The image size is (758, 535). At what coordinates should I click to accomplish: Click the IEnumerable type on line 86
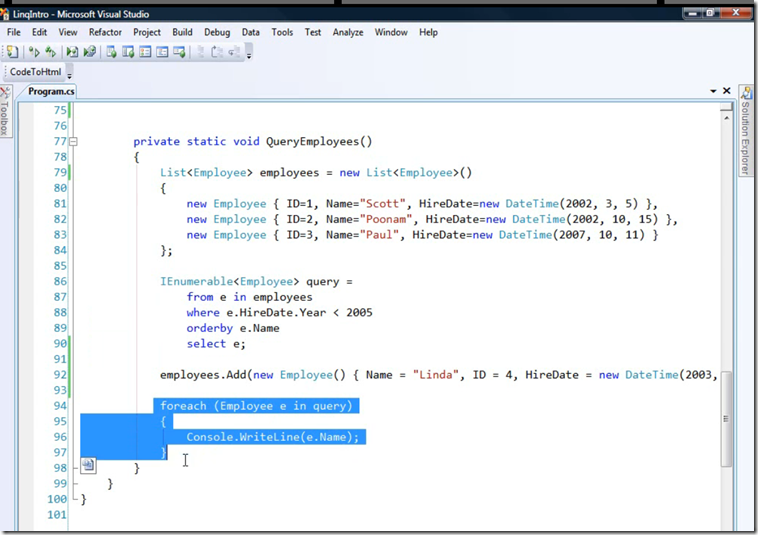(197, 281)
